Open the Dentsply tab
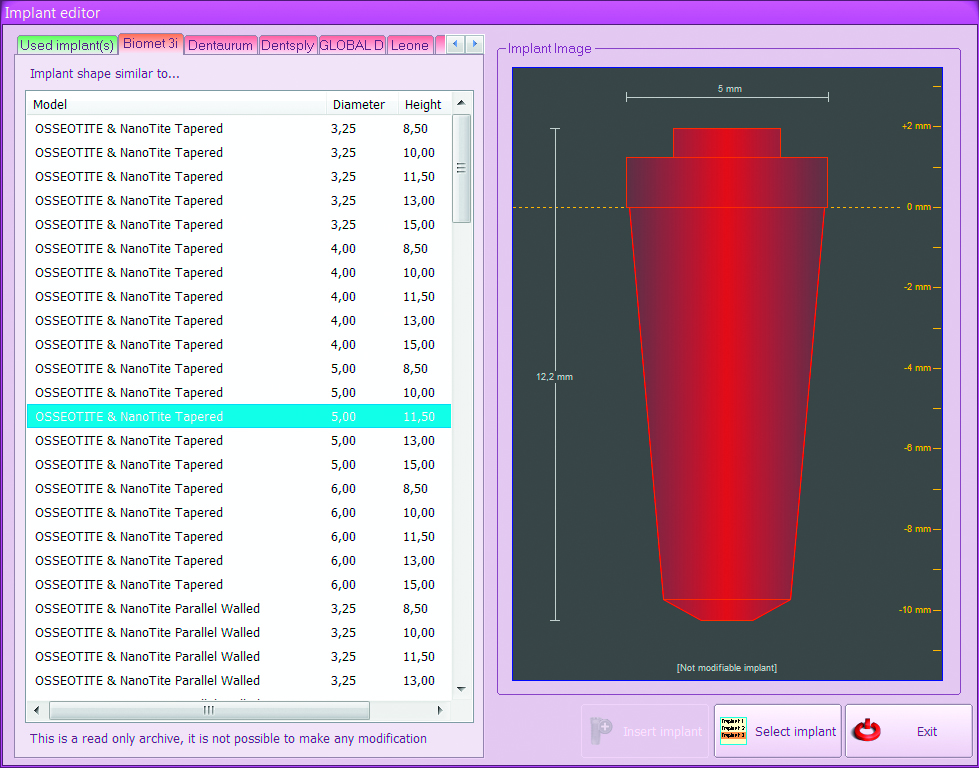The height and width of the screenshot is (768, 980). pyautogui.click(x=288, y=45)
